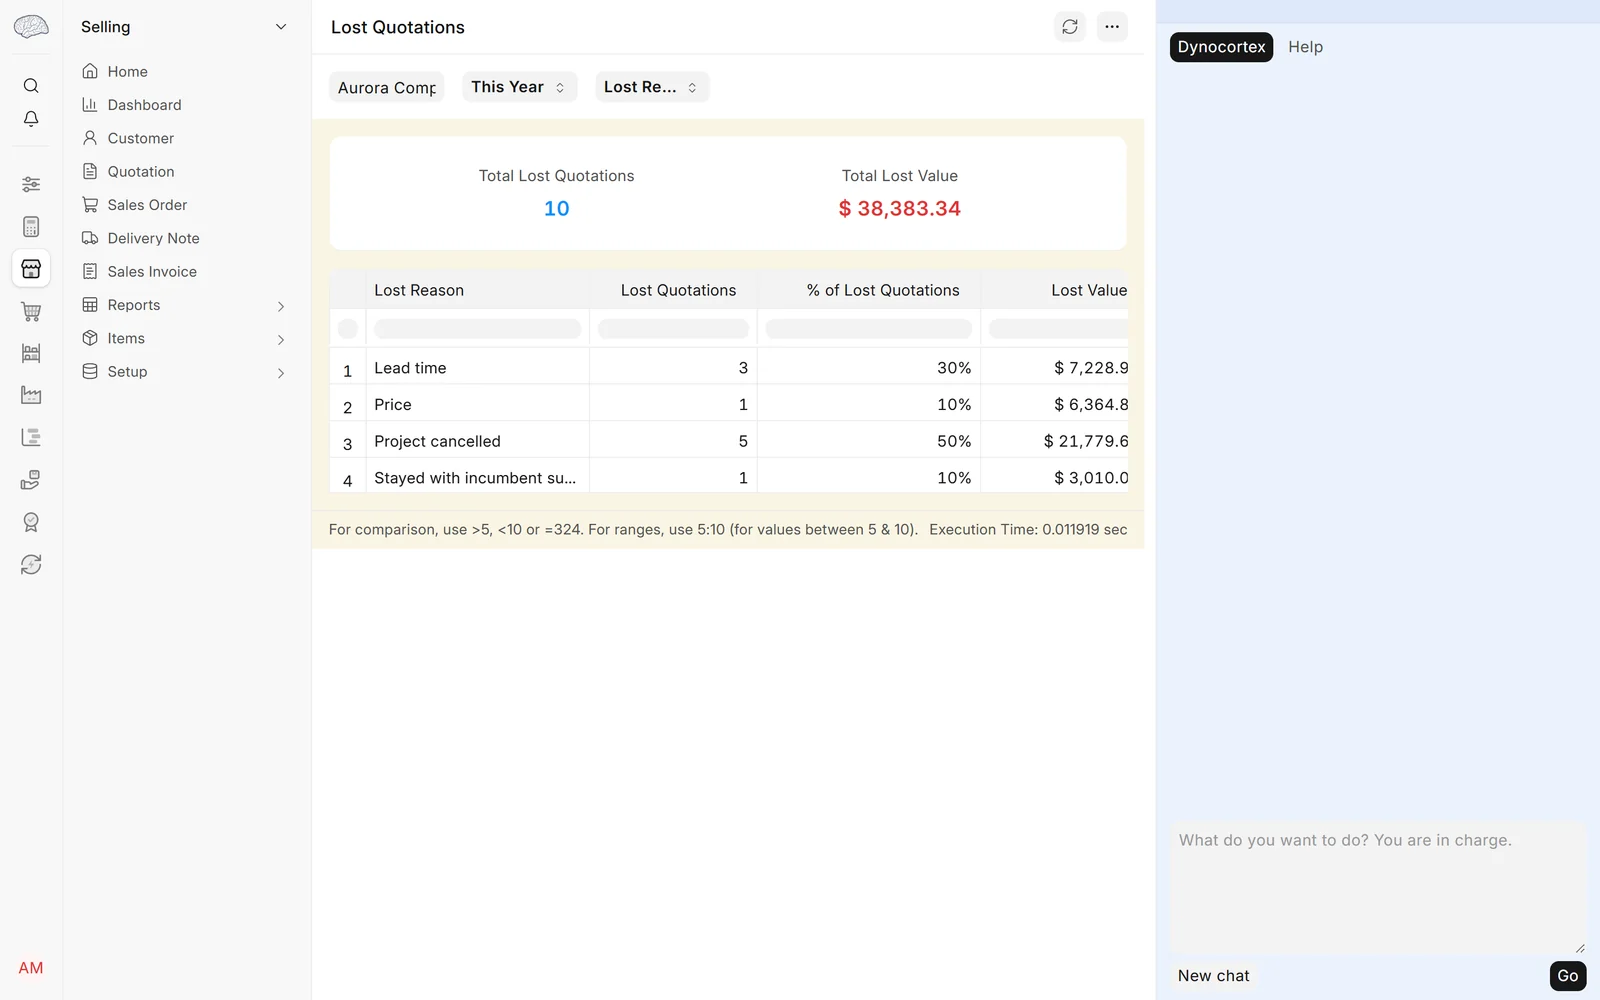Click the Lost Reason column filter box

tap(477, 328)
